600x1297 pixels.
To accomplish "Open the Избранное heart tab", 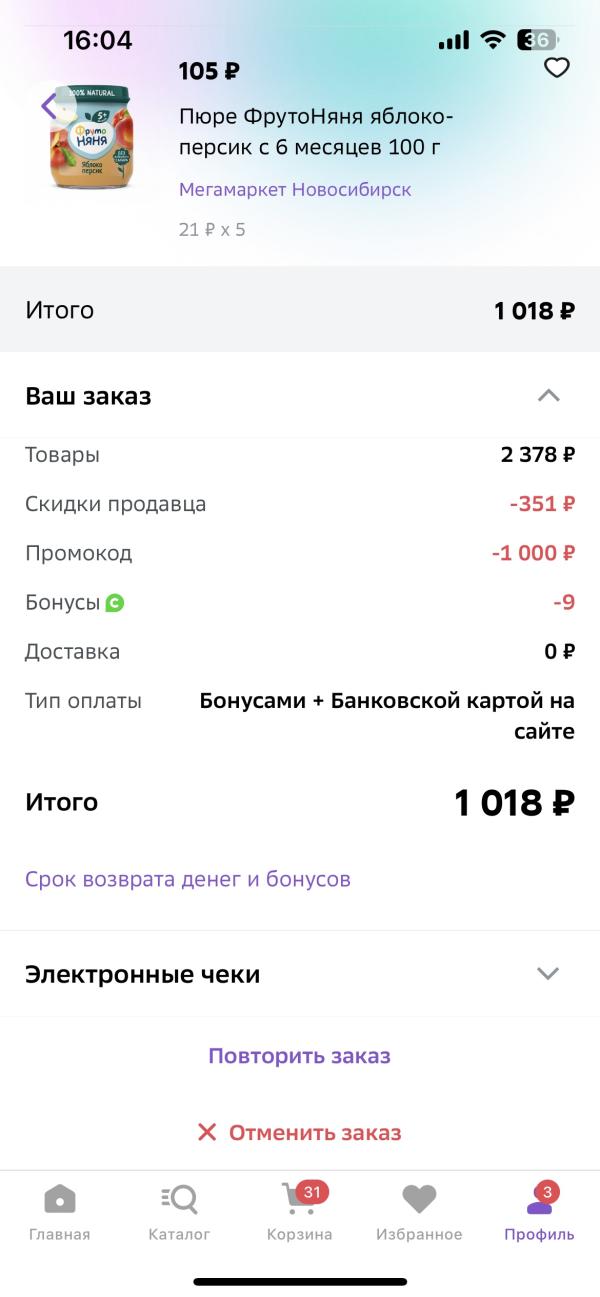I will point(419,1212).
